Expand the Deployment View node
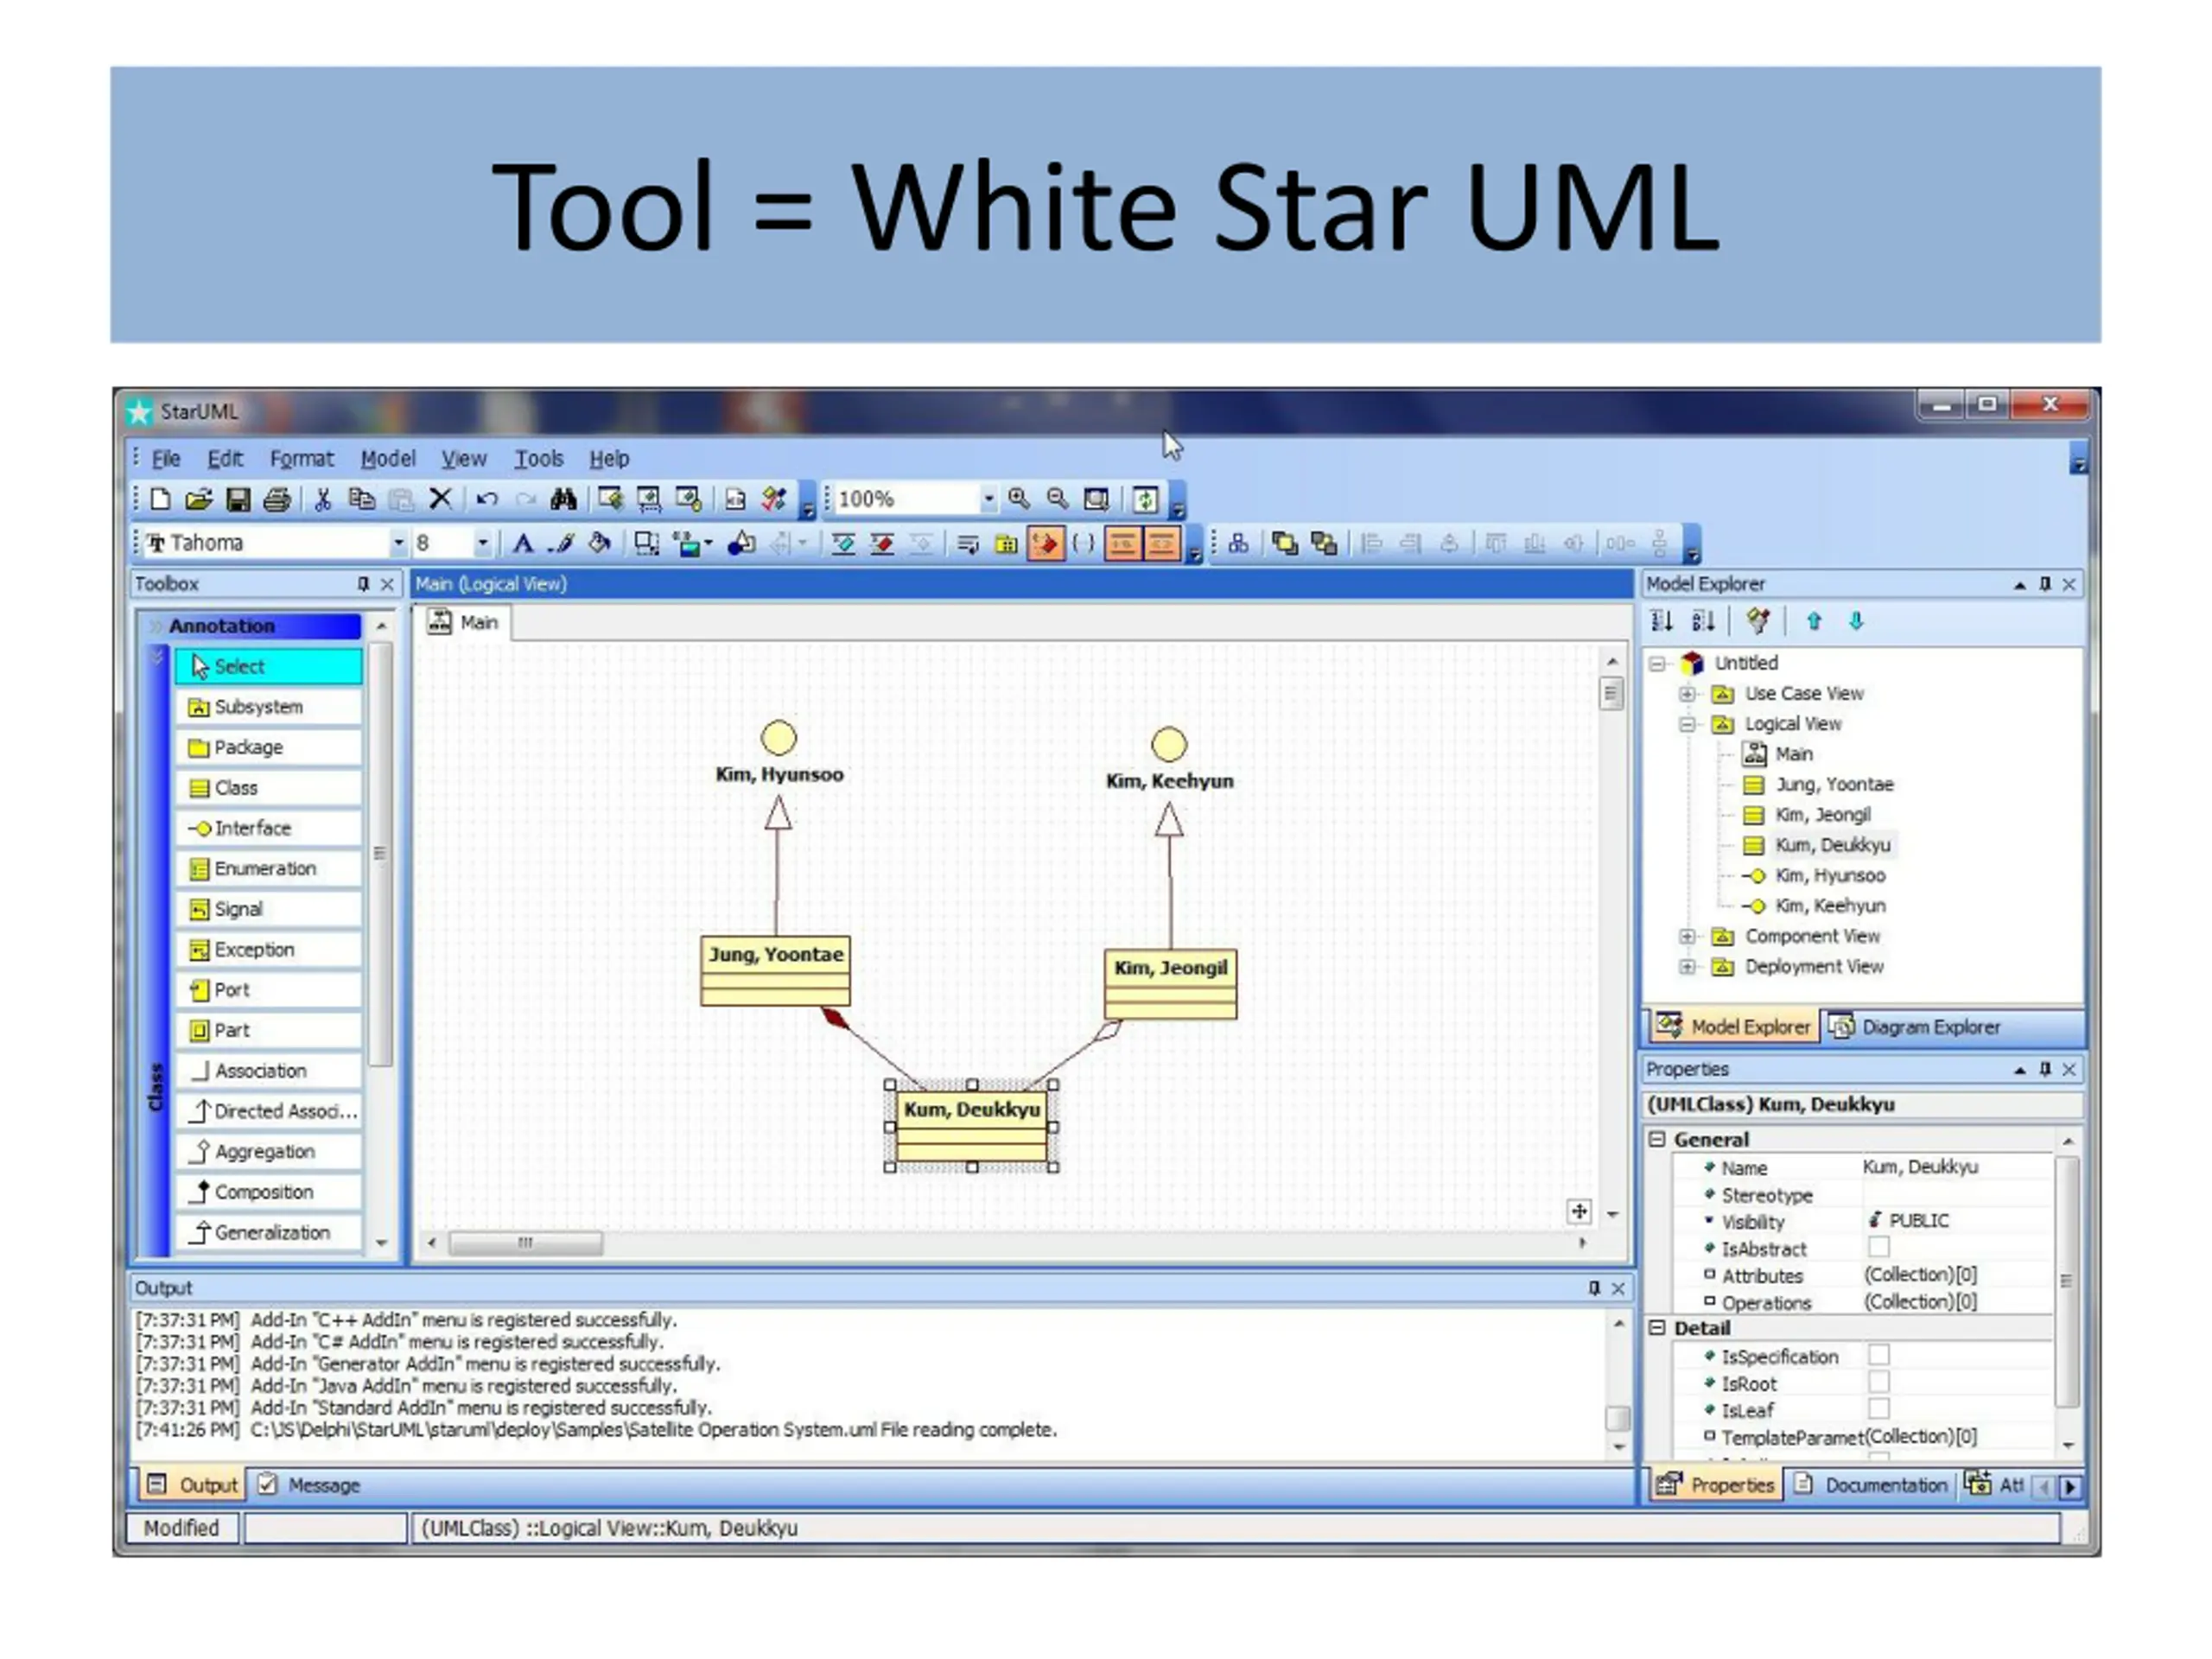This screenshot has width=2212, height=1659. [1687, 966]
